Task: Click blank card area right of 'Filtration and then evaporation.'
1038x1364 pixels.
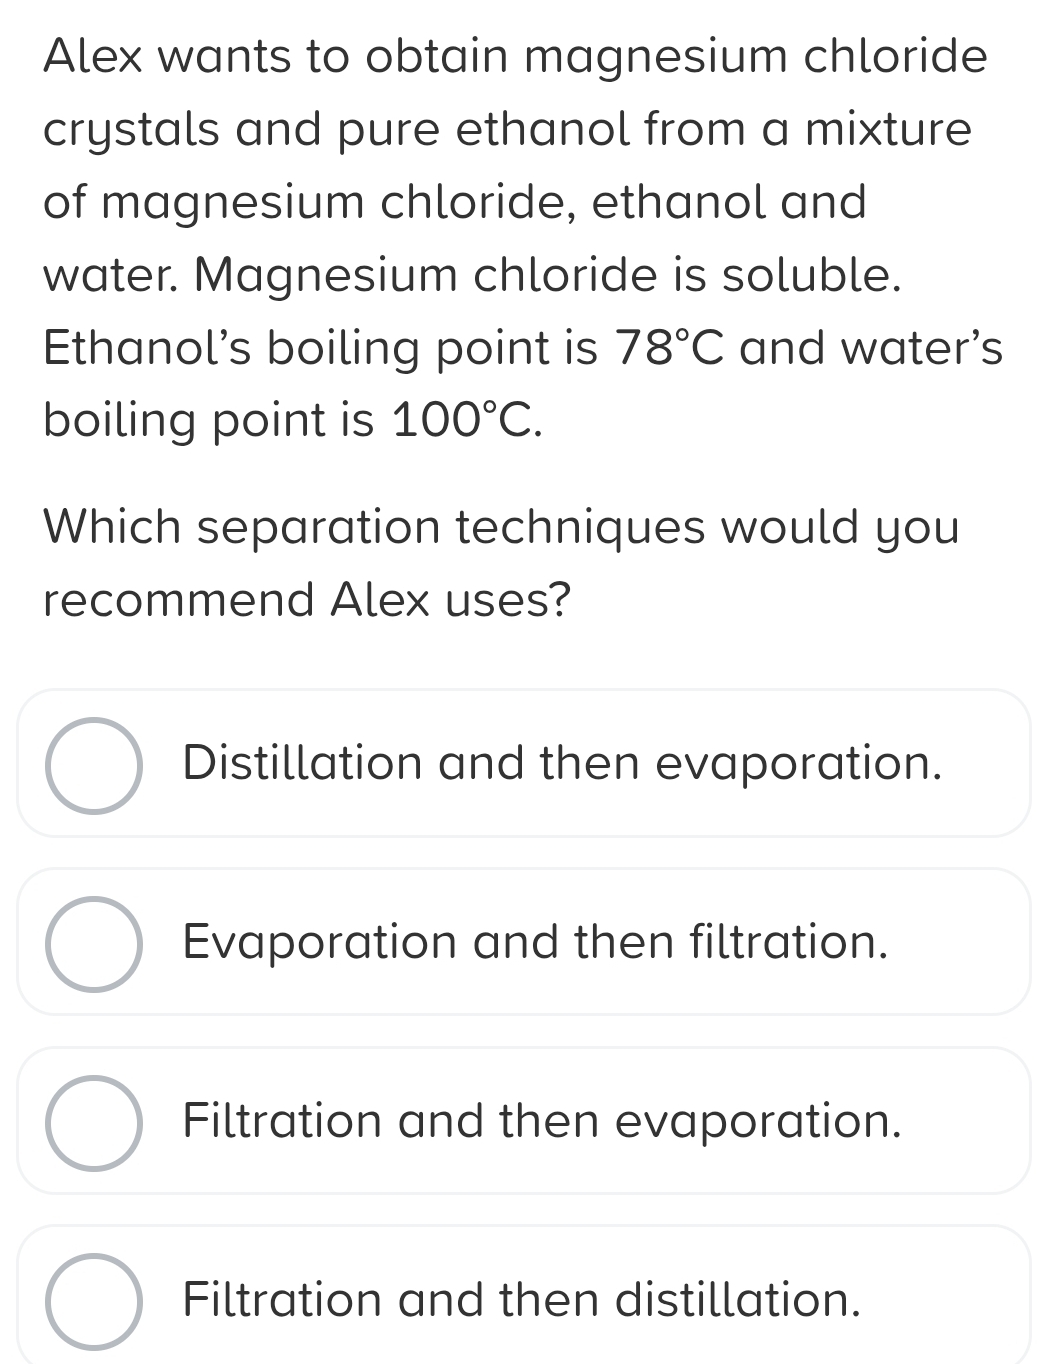Action: click(965, 1120)
